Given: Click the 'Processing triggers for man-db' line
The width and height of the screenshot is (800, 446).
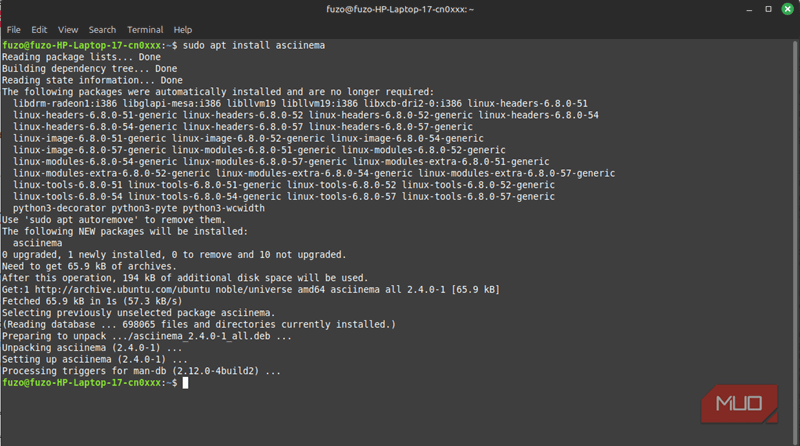Looking at the screenshot, I should click(x=140, y=371).
